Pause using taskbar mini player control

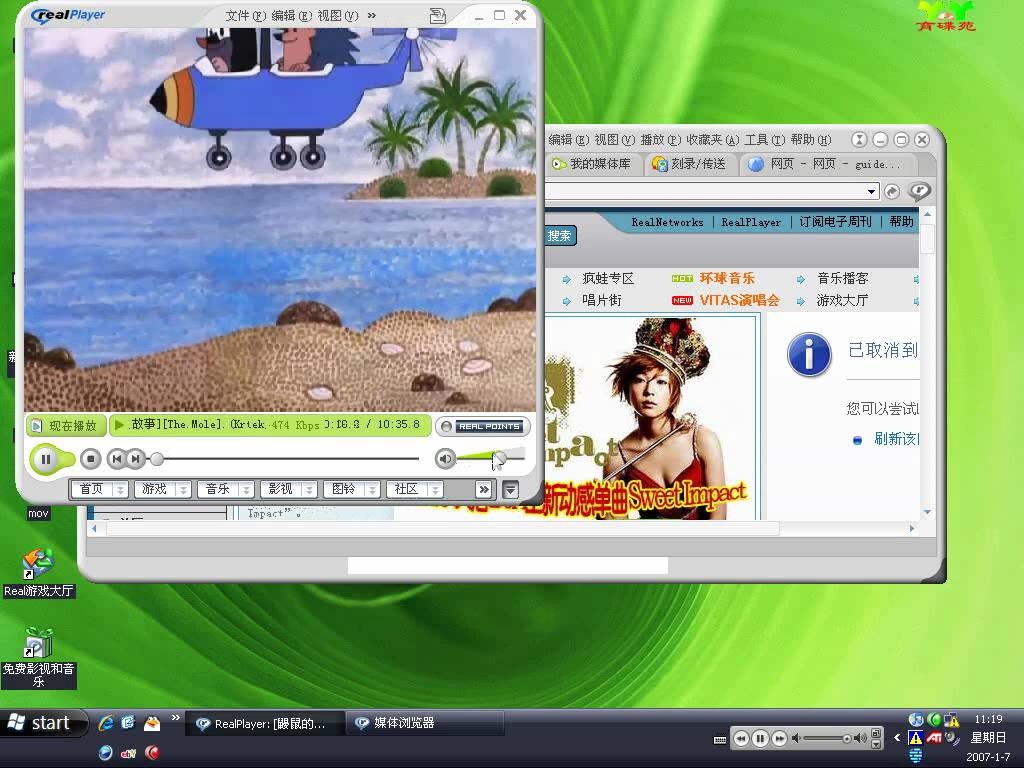[760, 739]
